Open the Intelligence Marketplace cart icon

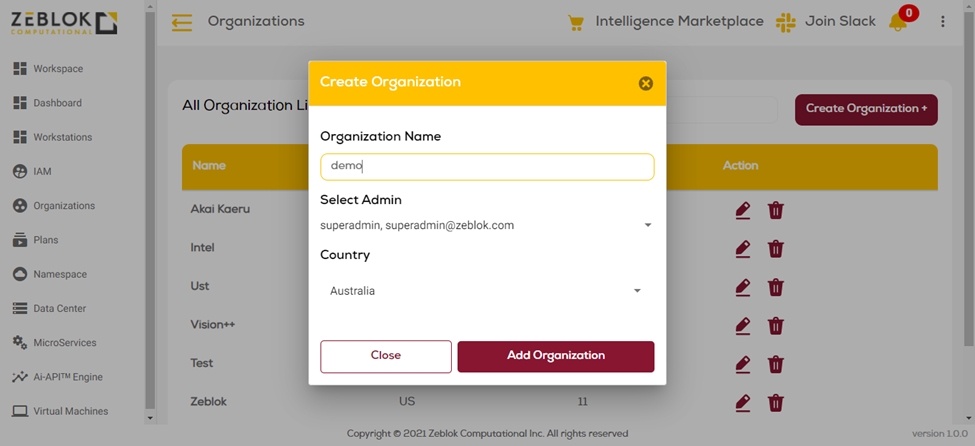pos(575,22)
